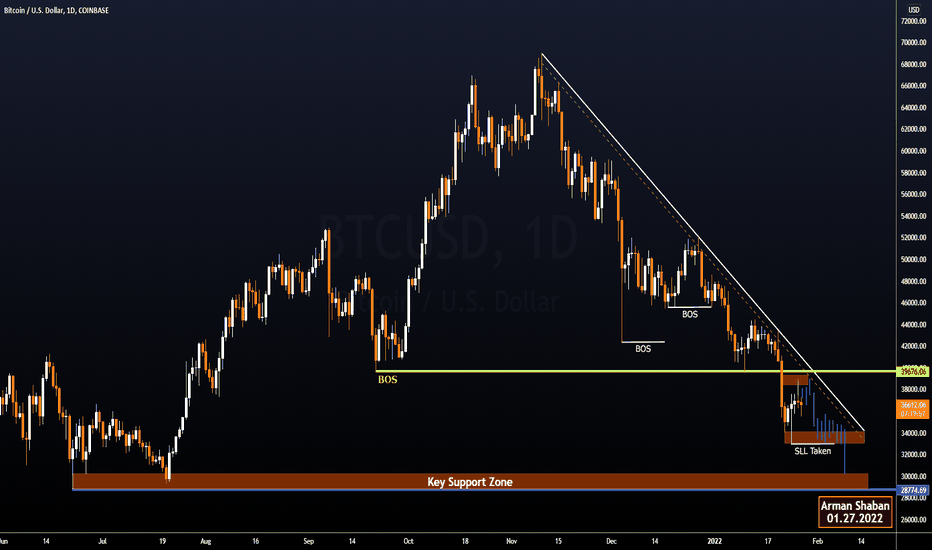Screen dimensions: 932x550
Task: Click the 72000.00 price axis label
Action: 914,21
